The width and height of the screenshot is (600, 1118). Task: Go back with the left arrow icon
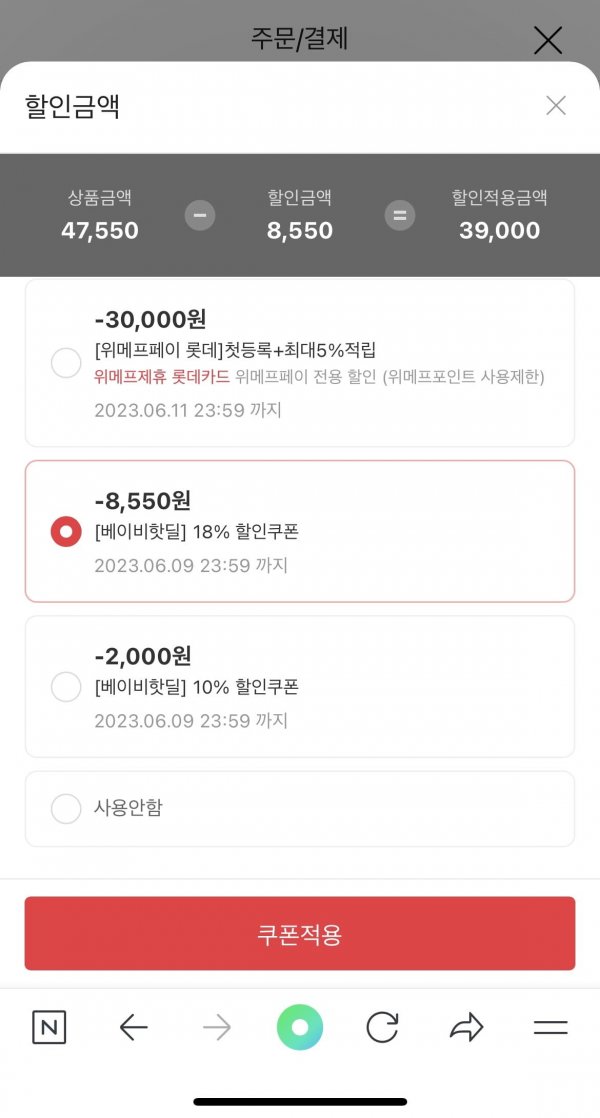point(133,1027)
